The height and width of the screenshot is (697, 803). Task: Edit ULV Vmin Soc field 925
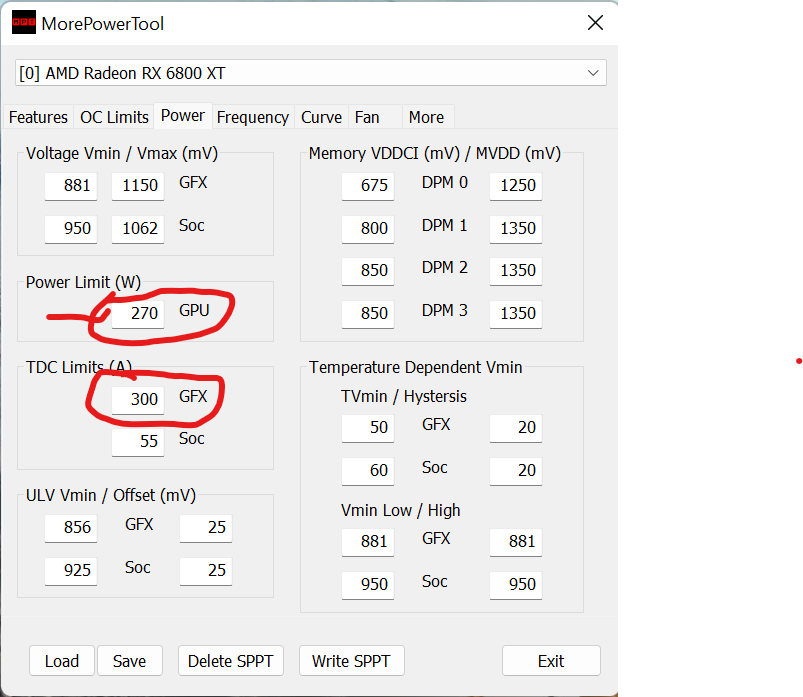click(71, 571)
